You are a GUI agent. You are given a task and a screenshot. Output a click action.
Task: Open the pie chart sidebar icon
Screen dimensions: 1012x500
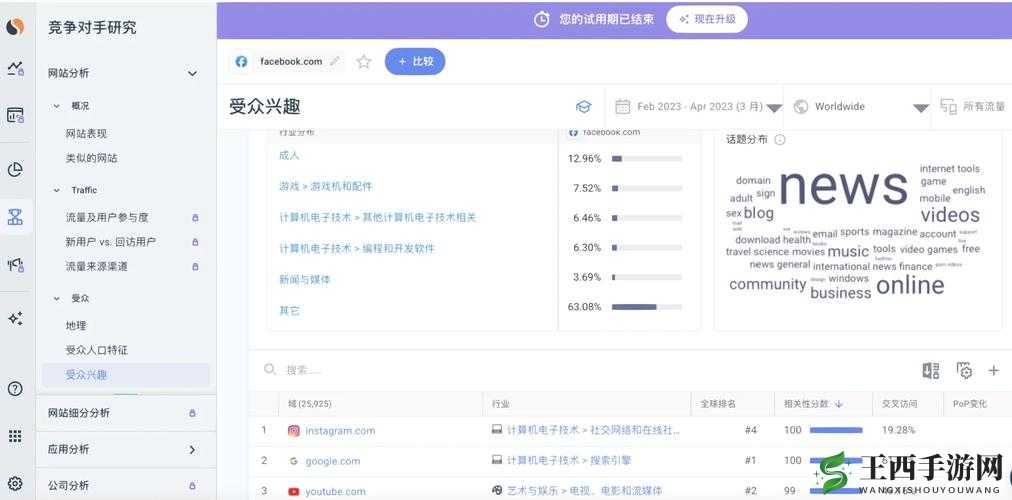[x=15, y=170]
